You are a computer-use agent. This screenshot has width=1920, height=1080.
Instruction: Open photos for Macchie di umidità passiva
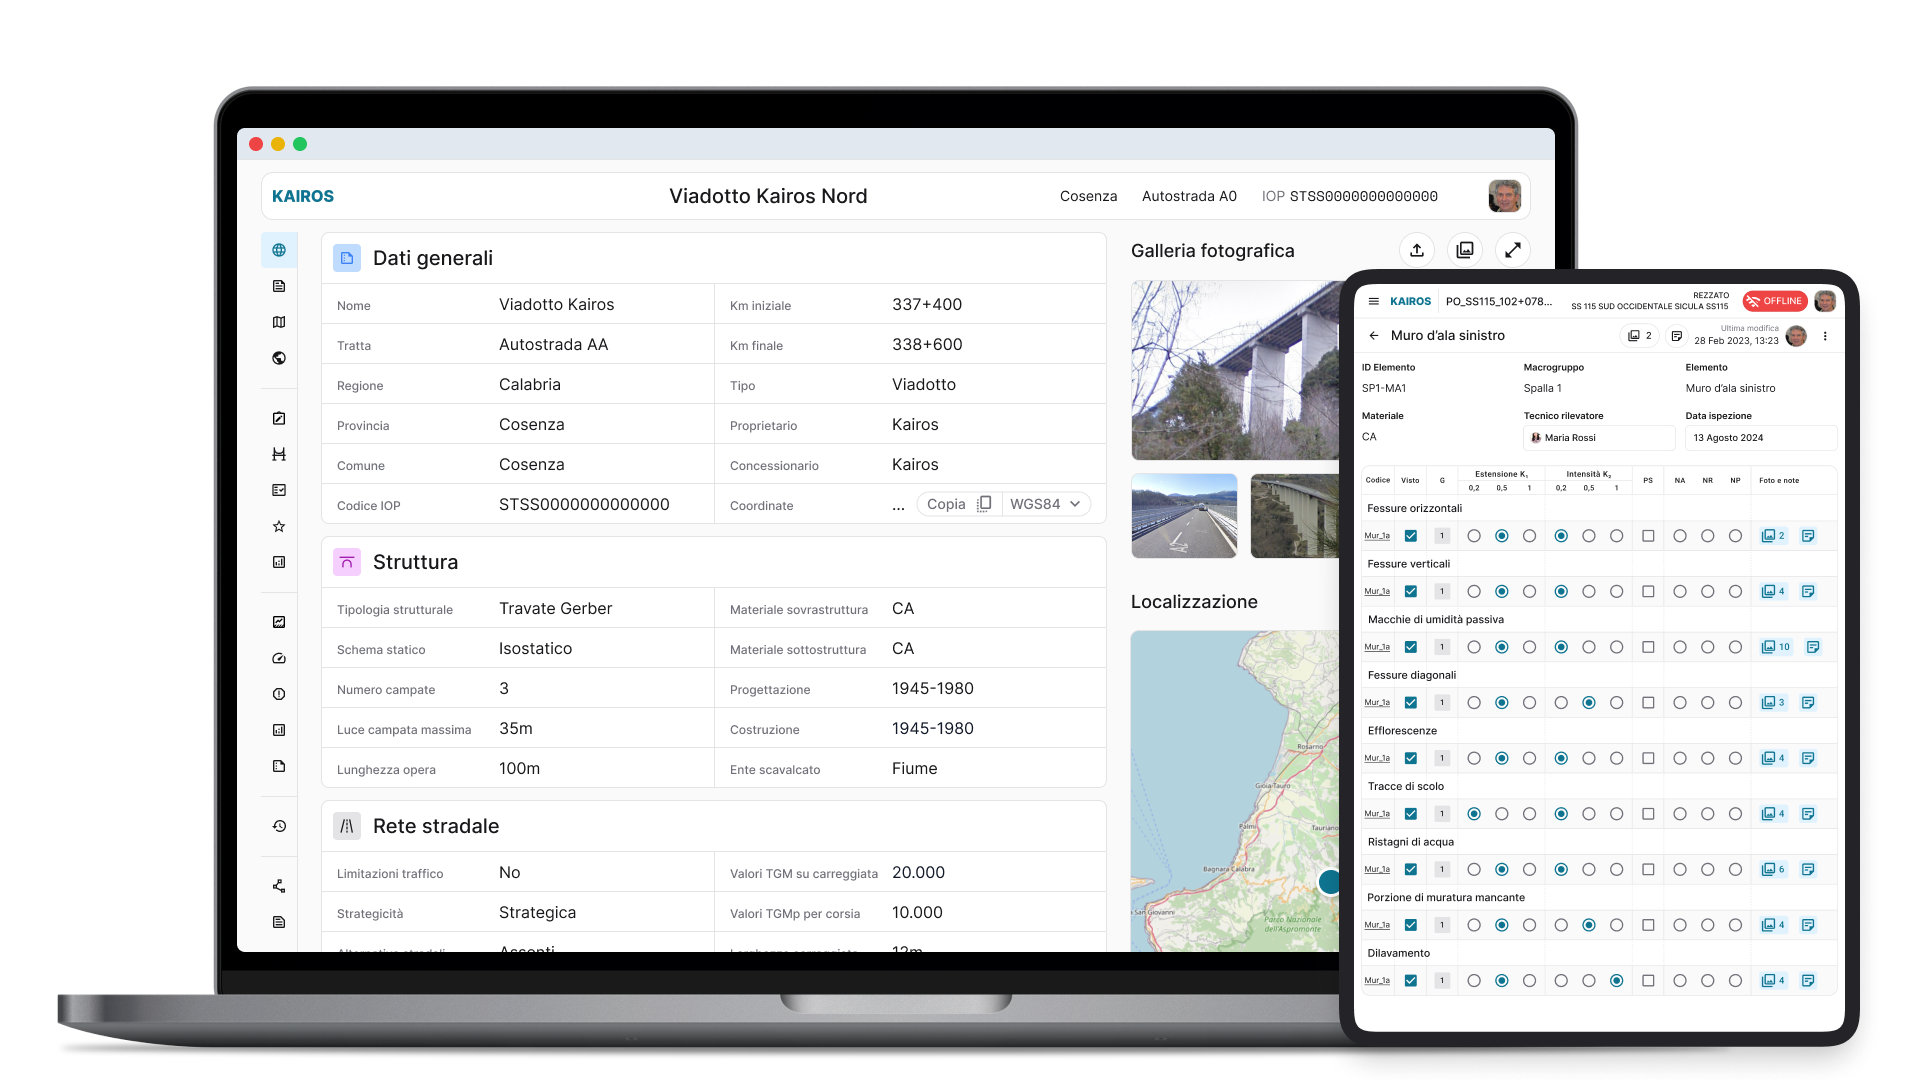(x=1775, y=647)
